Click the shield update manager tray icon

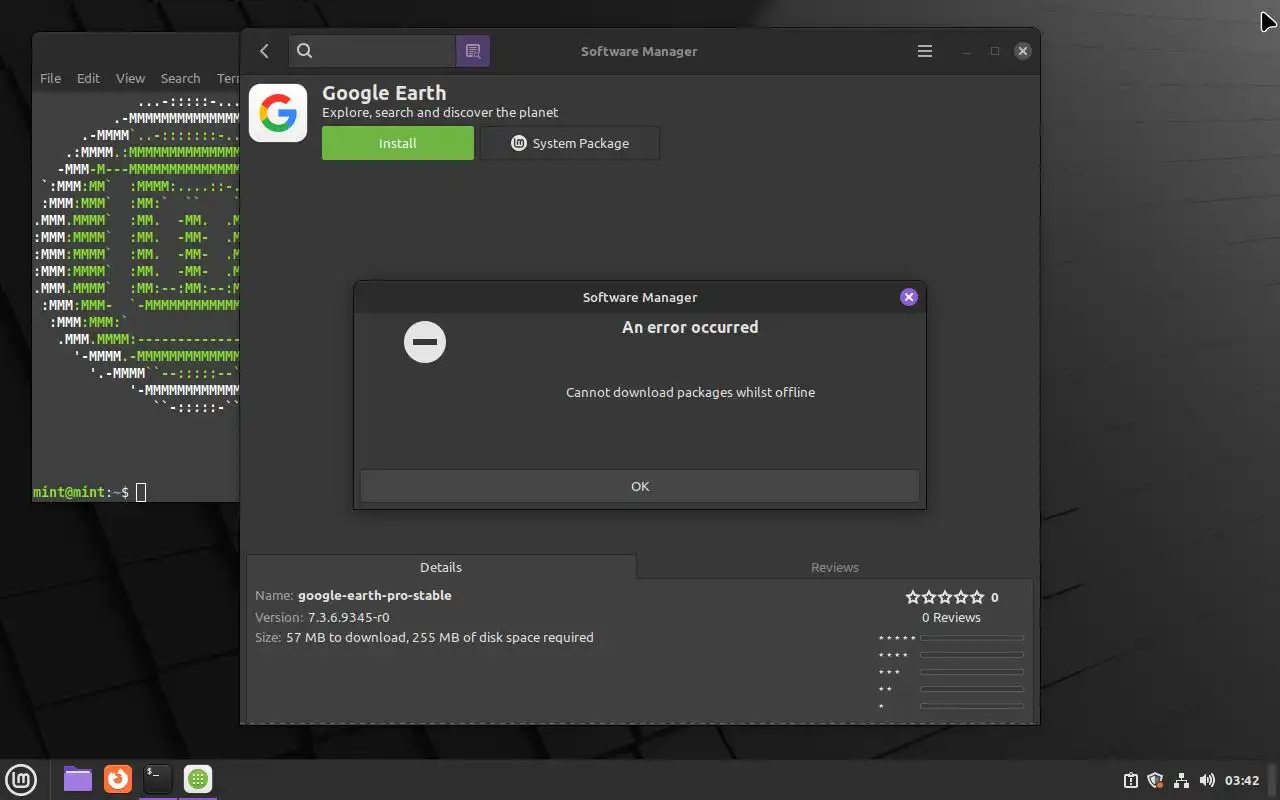(1156, 780)
